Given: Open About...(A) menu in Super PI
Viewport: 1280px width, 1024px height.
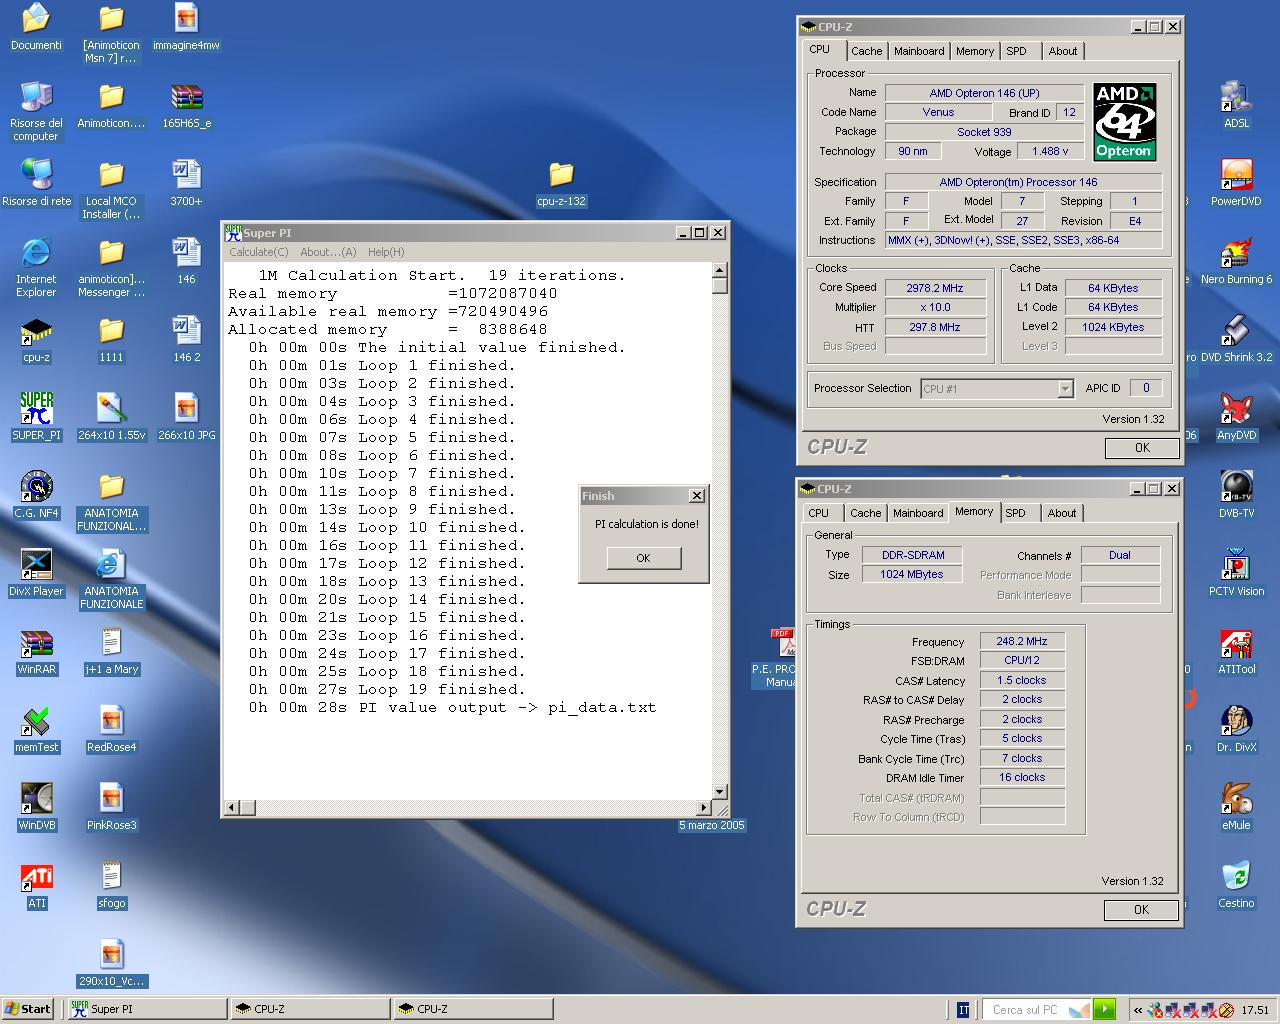Looking at the screenshot, I should click(328, 252).
